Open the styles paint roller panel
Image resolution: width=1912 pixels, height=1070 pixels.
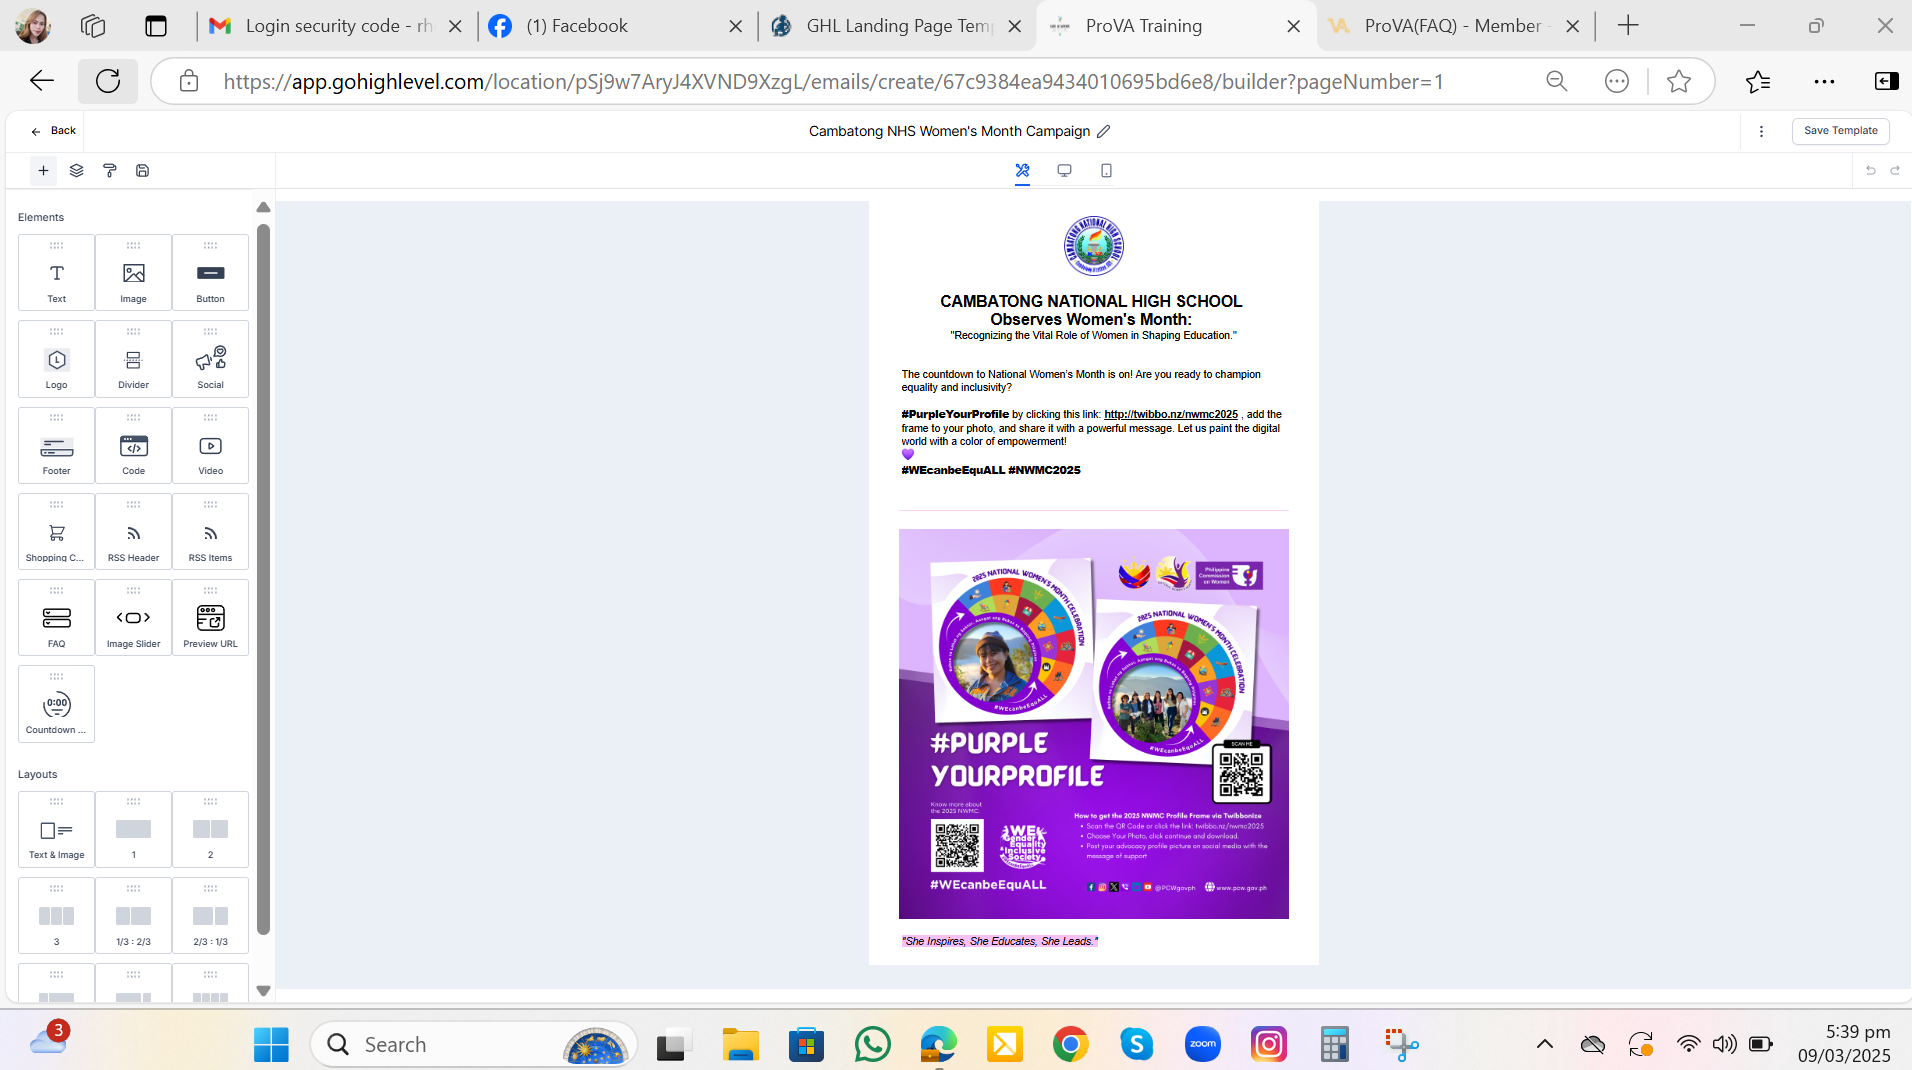[x=110, y=171]
